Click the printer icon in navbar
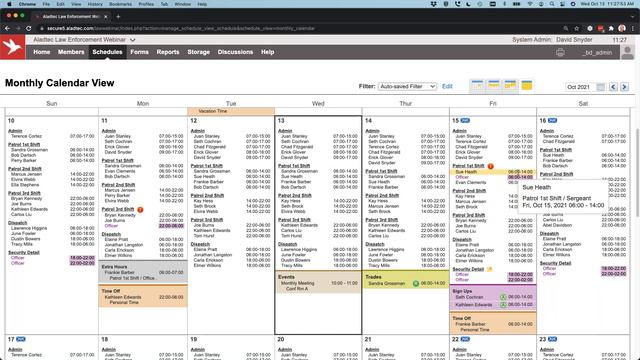 560,52
